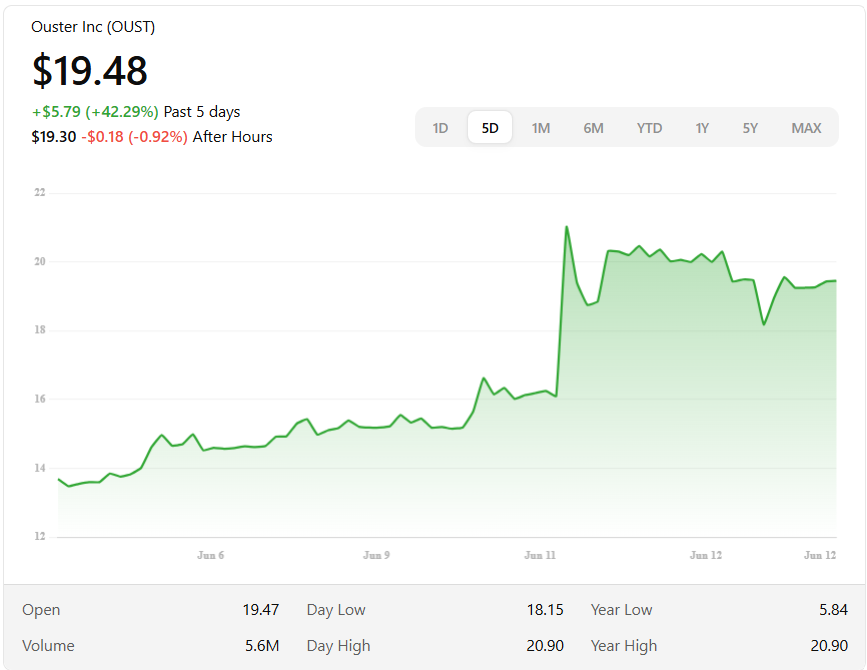
Task: Click the Day Low value 18.15
Action: (x=545, y=610)
